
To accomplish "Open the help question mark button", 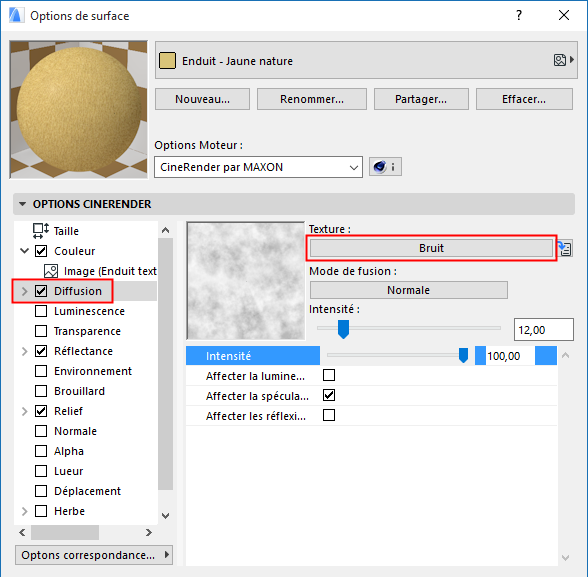I will coord(519,15).
